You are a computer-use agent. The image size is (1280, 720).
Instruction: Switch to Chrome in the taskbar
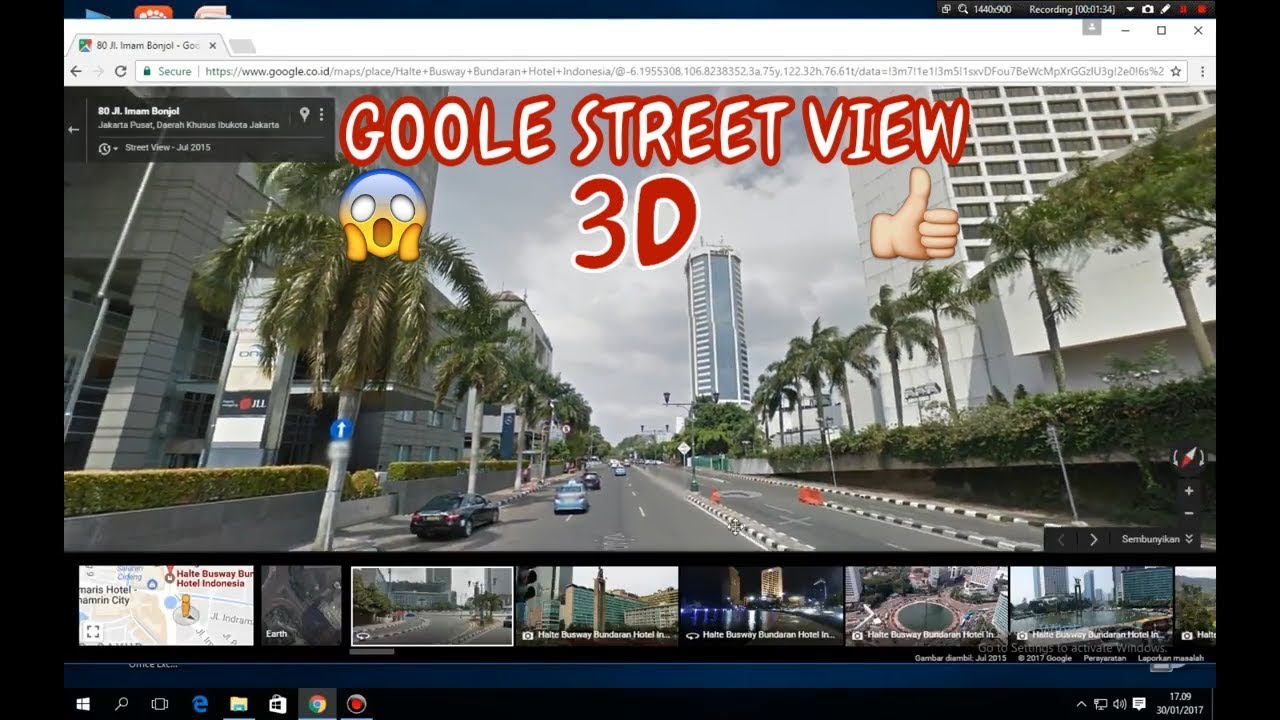pyautogui.click(x=317, y=704)
